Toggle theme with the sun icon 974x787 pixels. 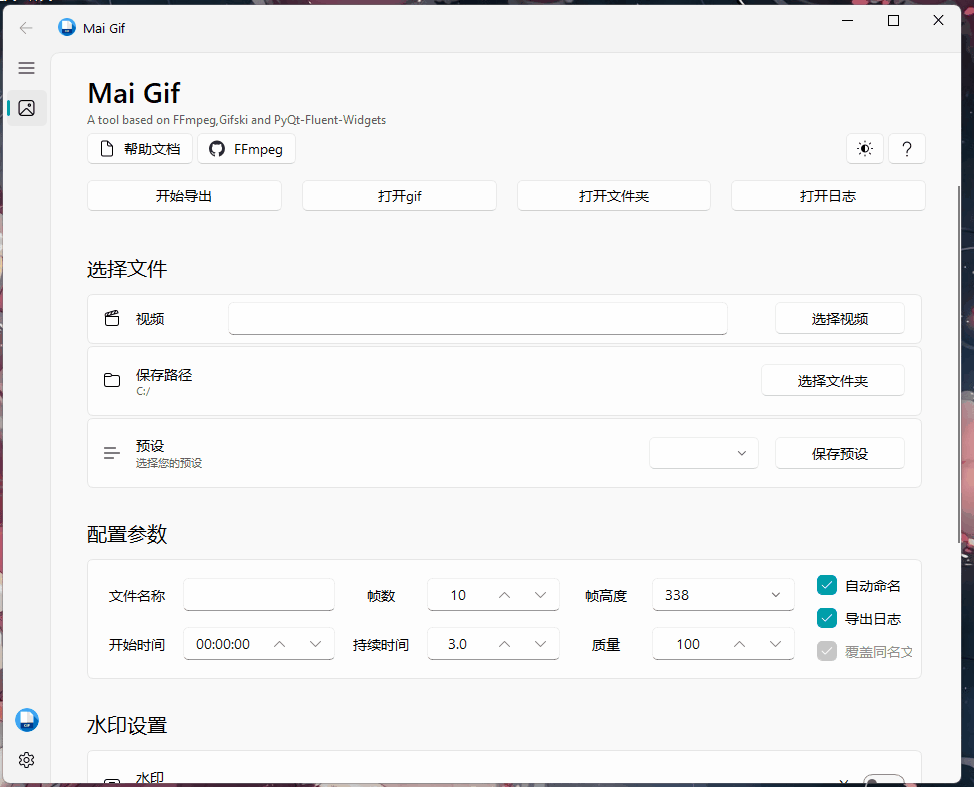[865, 149]
